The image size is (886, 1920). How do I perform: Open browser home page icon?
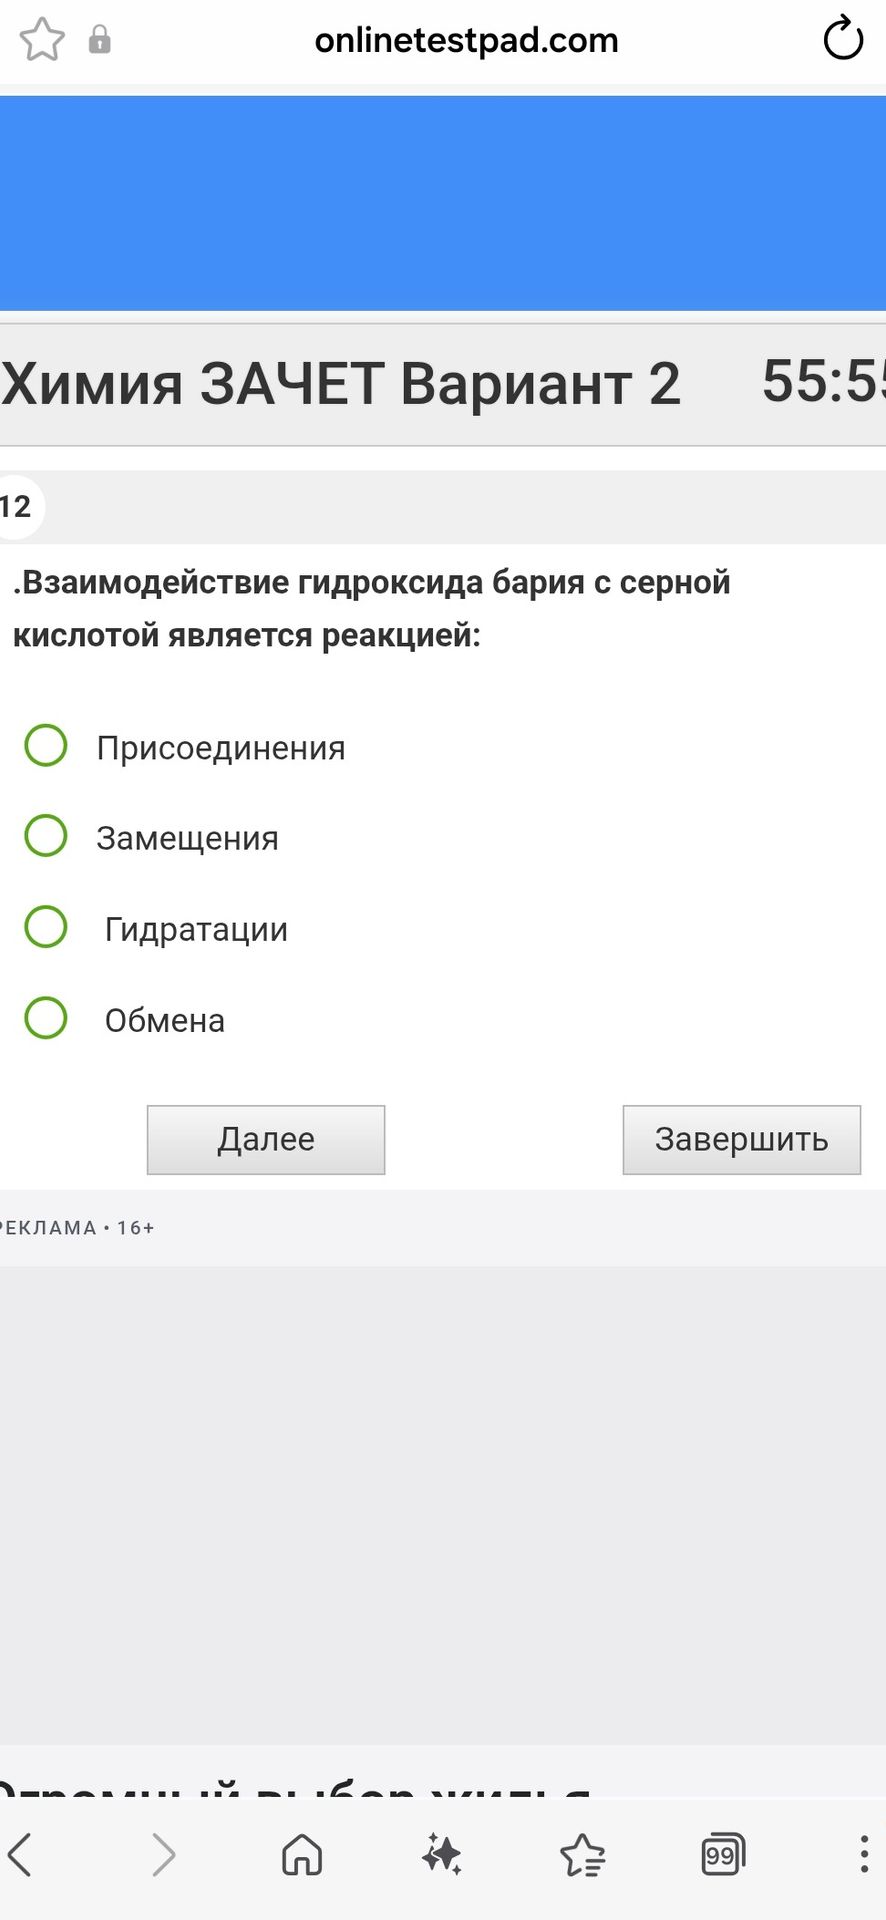(302, 1855)
